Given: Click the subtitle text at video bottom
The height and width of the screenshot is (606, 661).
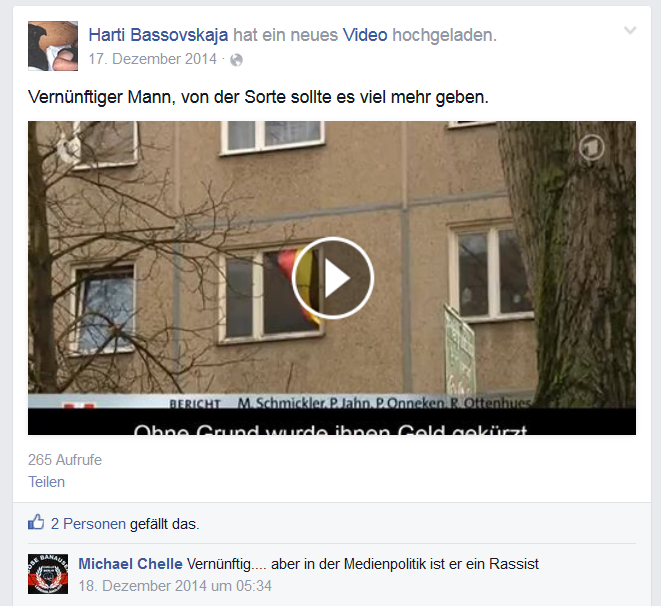Looking at the screenshot, I should click(330, 429).
